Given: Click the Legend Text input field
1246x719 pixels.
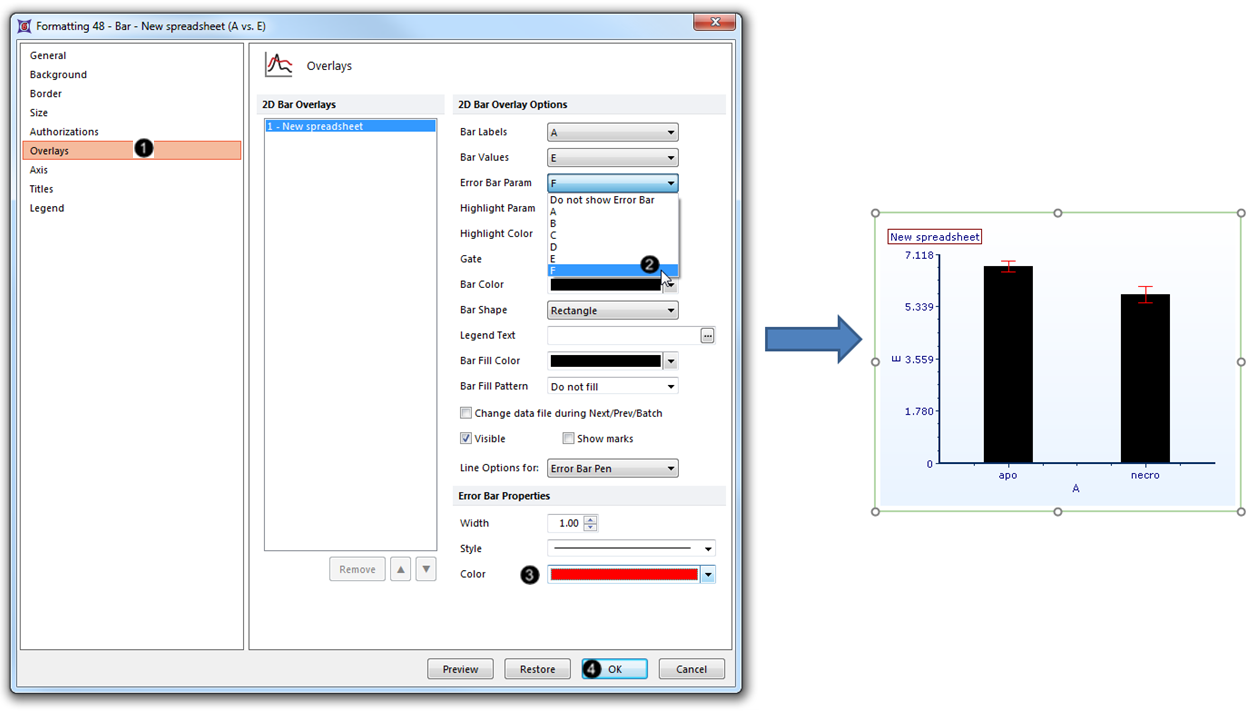Looking at the screenshot, I should pyautogui.click(x=622, y=336).
